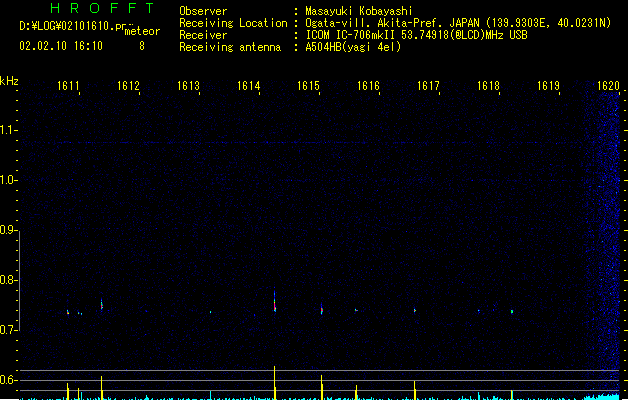This screenshot has height=400, width=629.
Task: Click the 1615 time axis label
Action: (x=308, y=86)
